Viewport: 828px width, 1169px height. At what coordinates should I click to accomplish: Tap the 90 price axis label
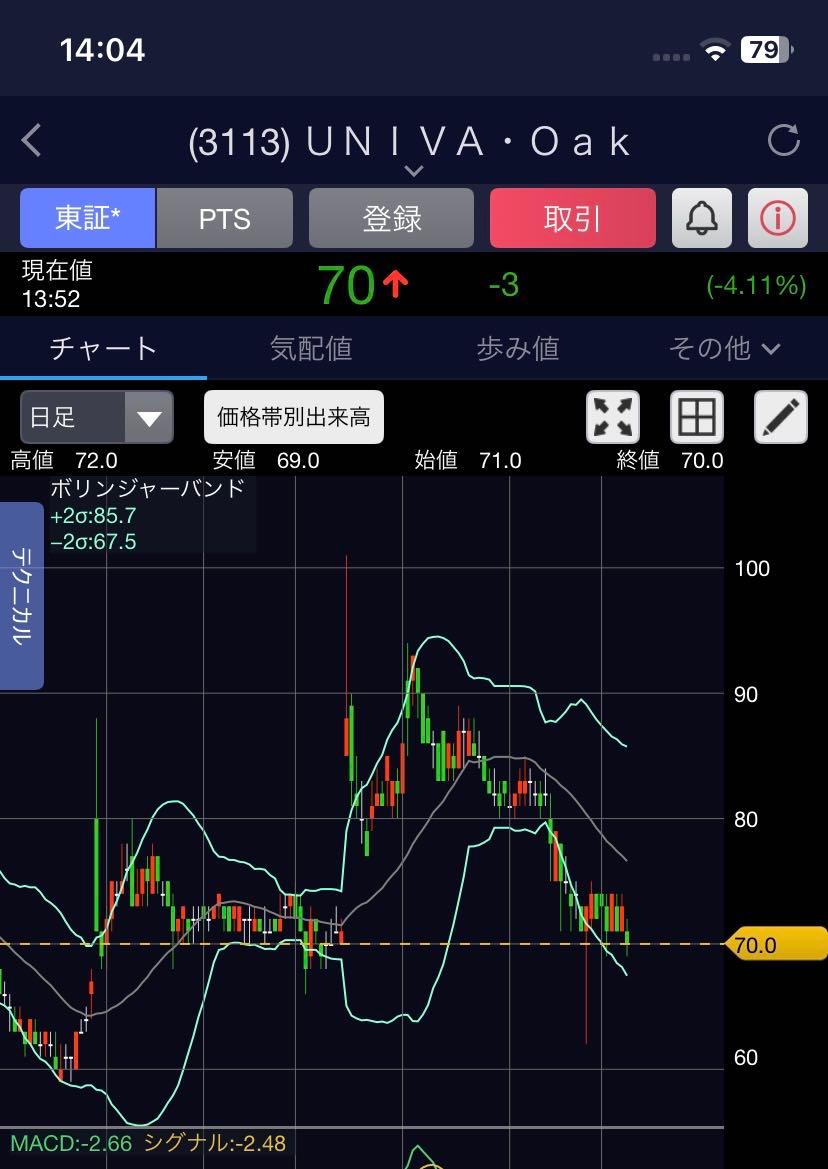746,694
